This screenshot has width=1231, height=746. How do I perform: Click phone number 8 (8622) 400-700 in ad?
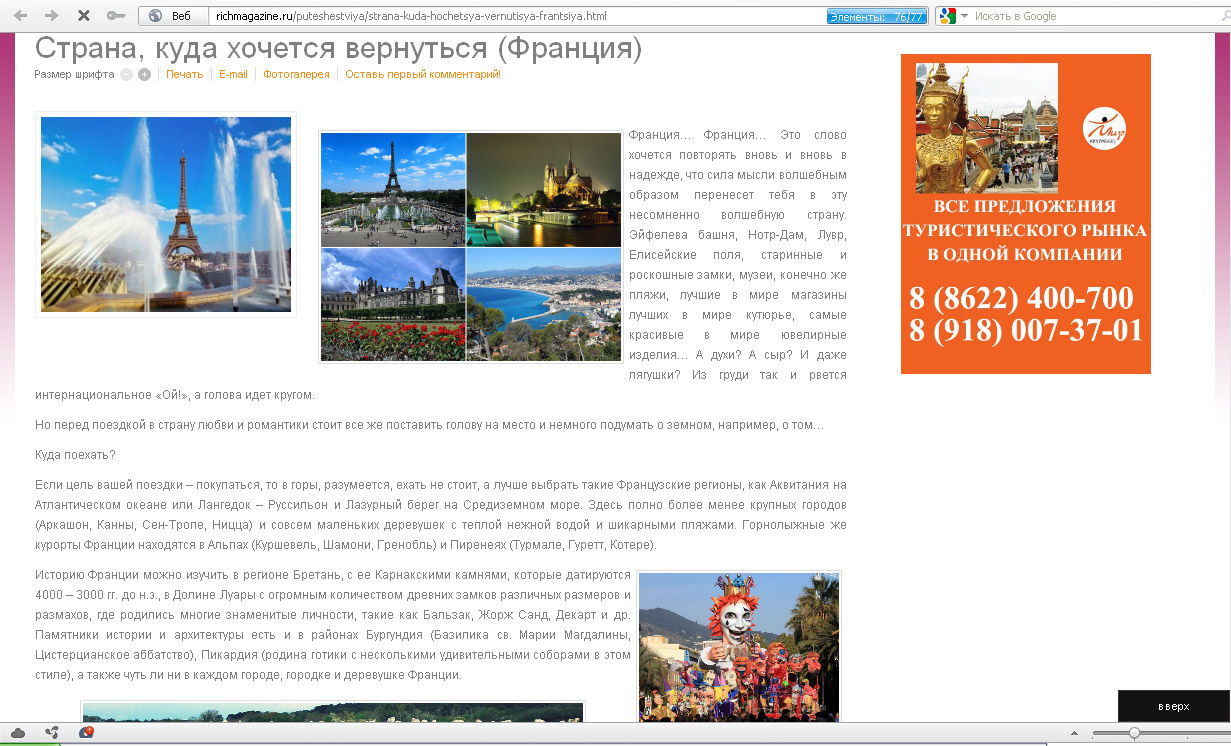coord(1021,298)
